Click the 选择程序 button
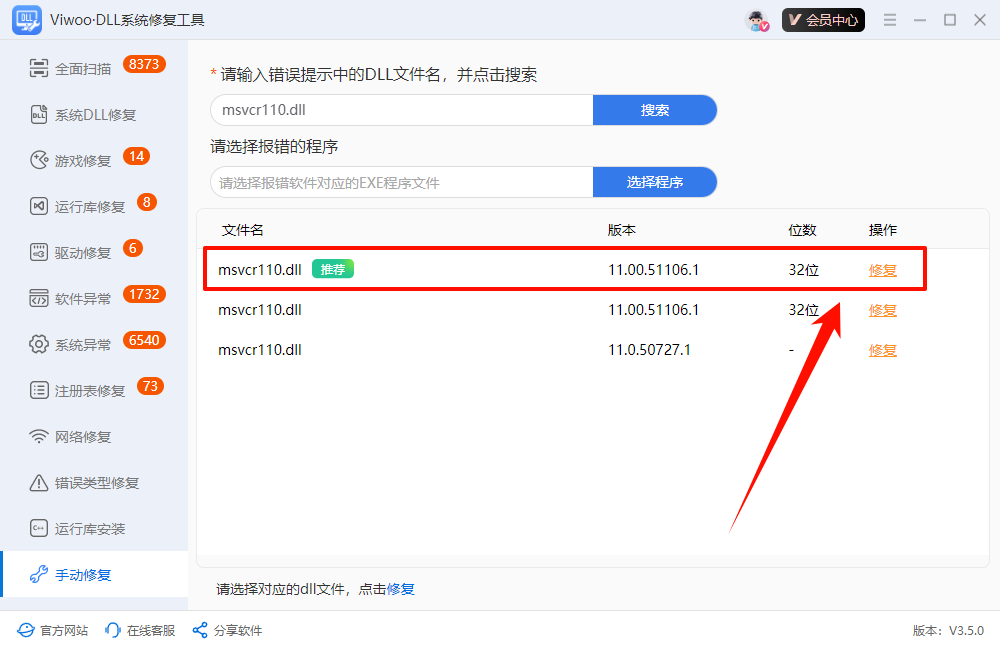This screenshot has height=650, width=1000. (655, 182)
